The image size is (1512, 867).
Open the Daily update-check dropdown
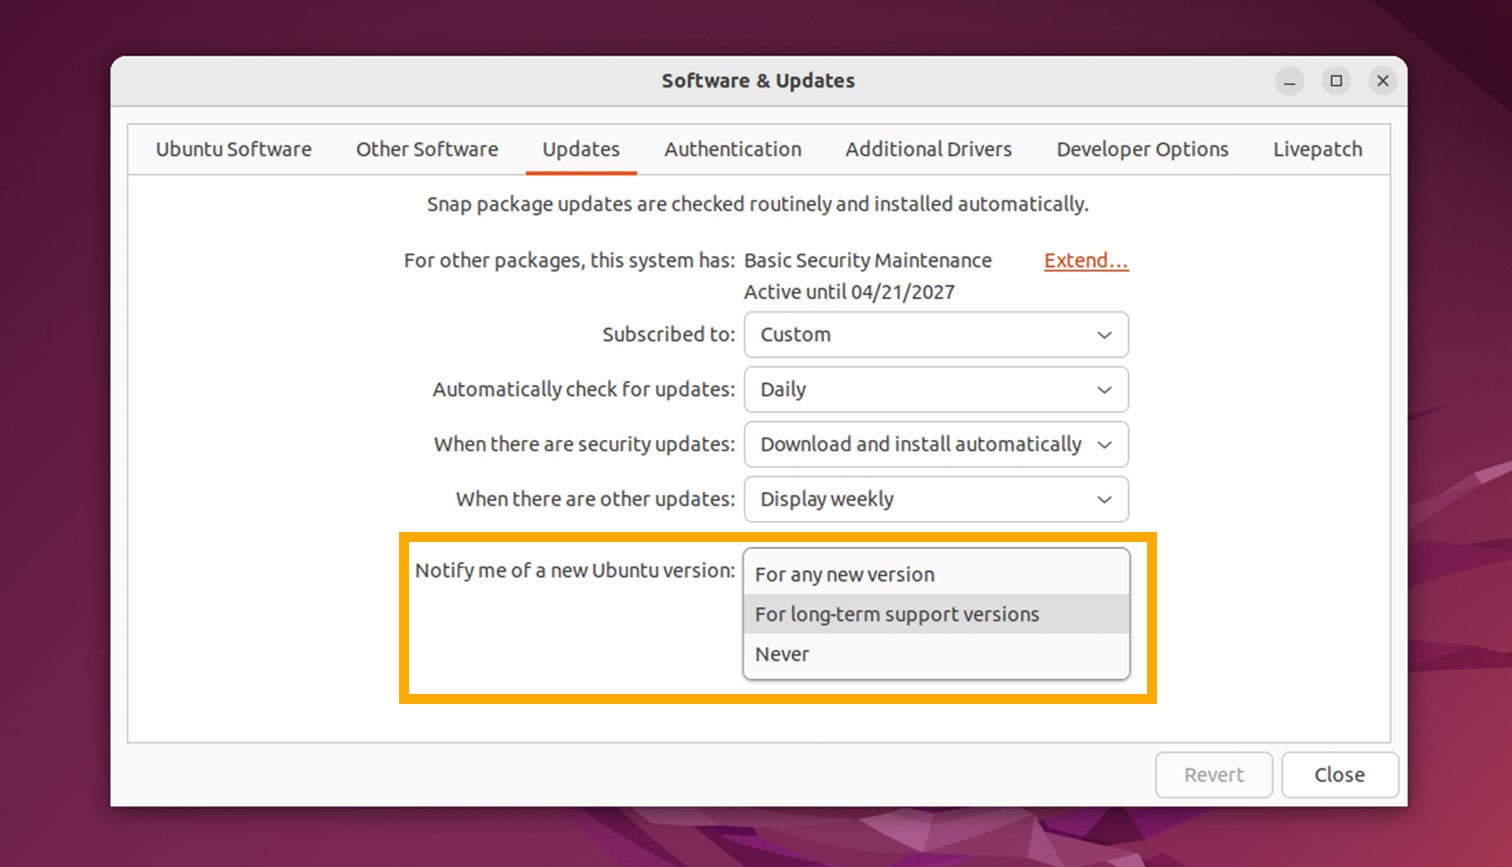click(936, 389)
